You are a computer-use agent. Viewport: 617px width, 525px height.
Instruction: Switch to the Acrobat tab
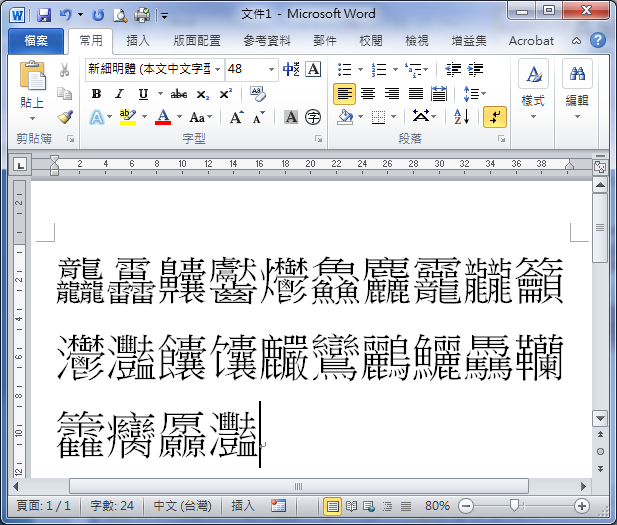(x=531, y=41)
